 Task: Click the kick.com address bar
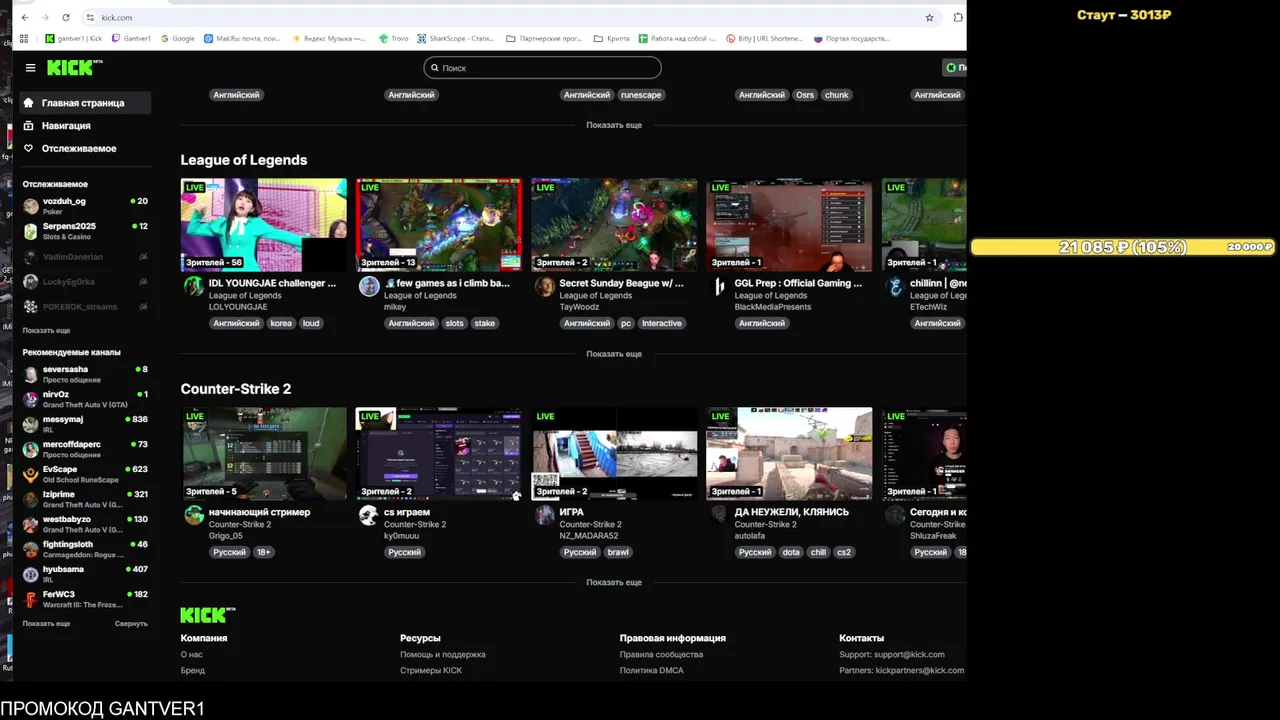click(x=500, y=17)
